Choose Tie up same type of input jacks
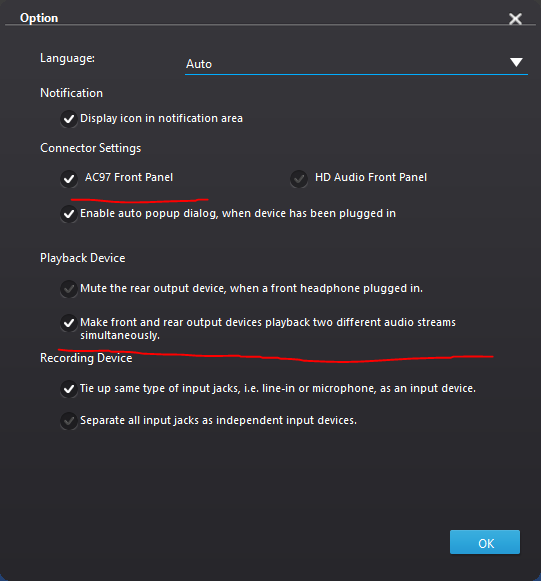The height and width of the screenshot is (581, 541). [x=69, y=389]
